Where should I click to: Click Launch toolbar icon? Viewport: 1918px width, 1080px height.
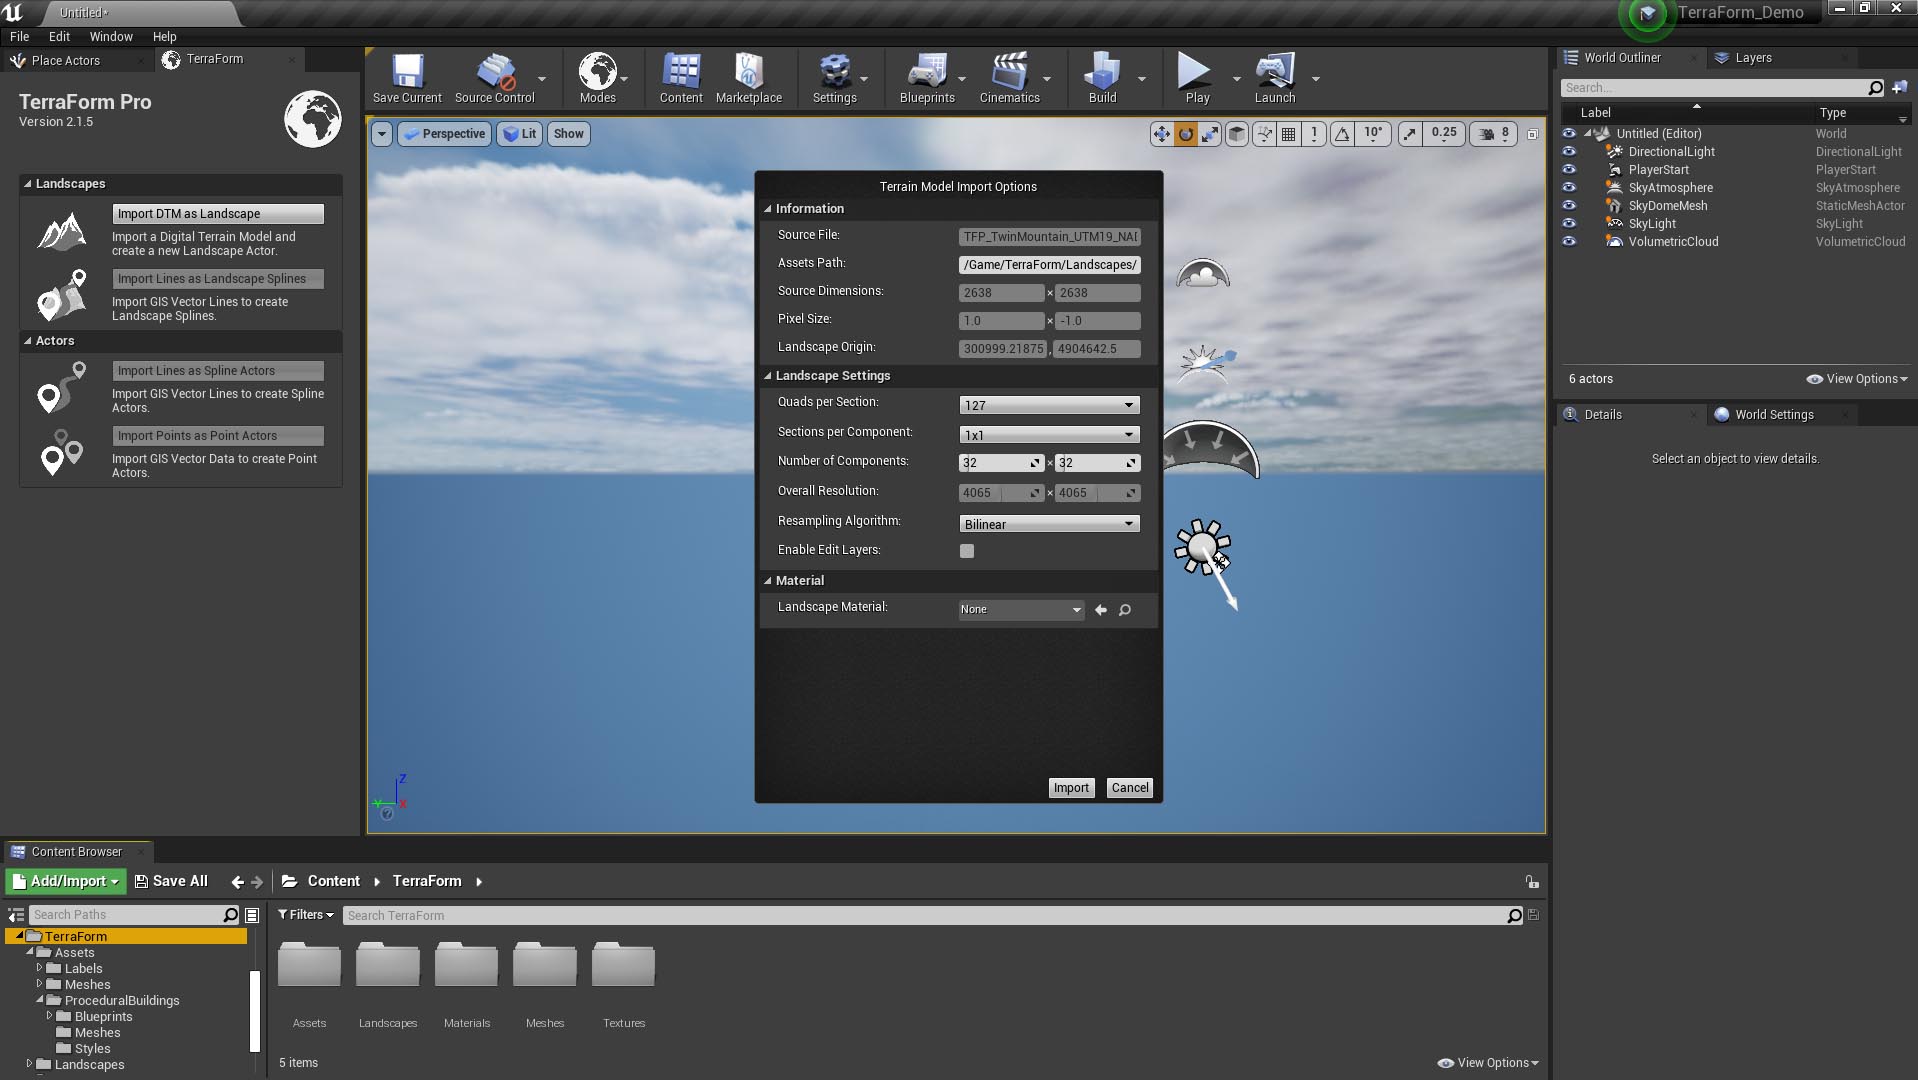pyautogui.click(x=1275, y=78)
